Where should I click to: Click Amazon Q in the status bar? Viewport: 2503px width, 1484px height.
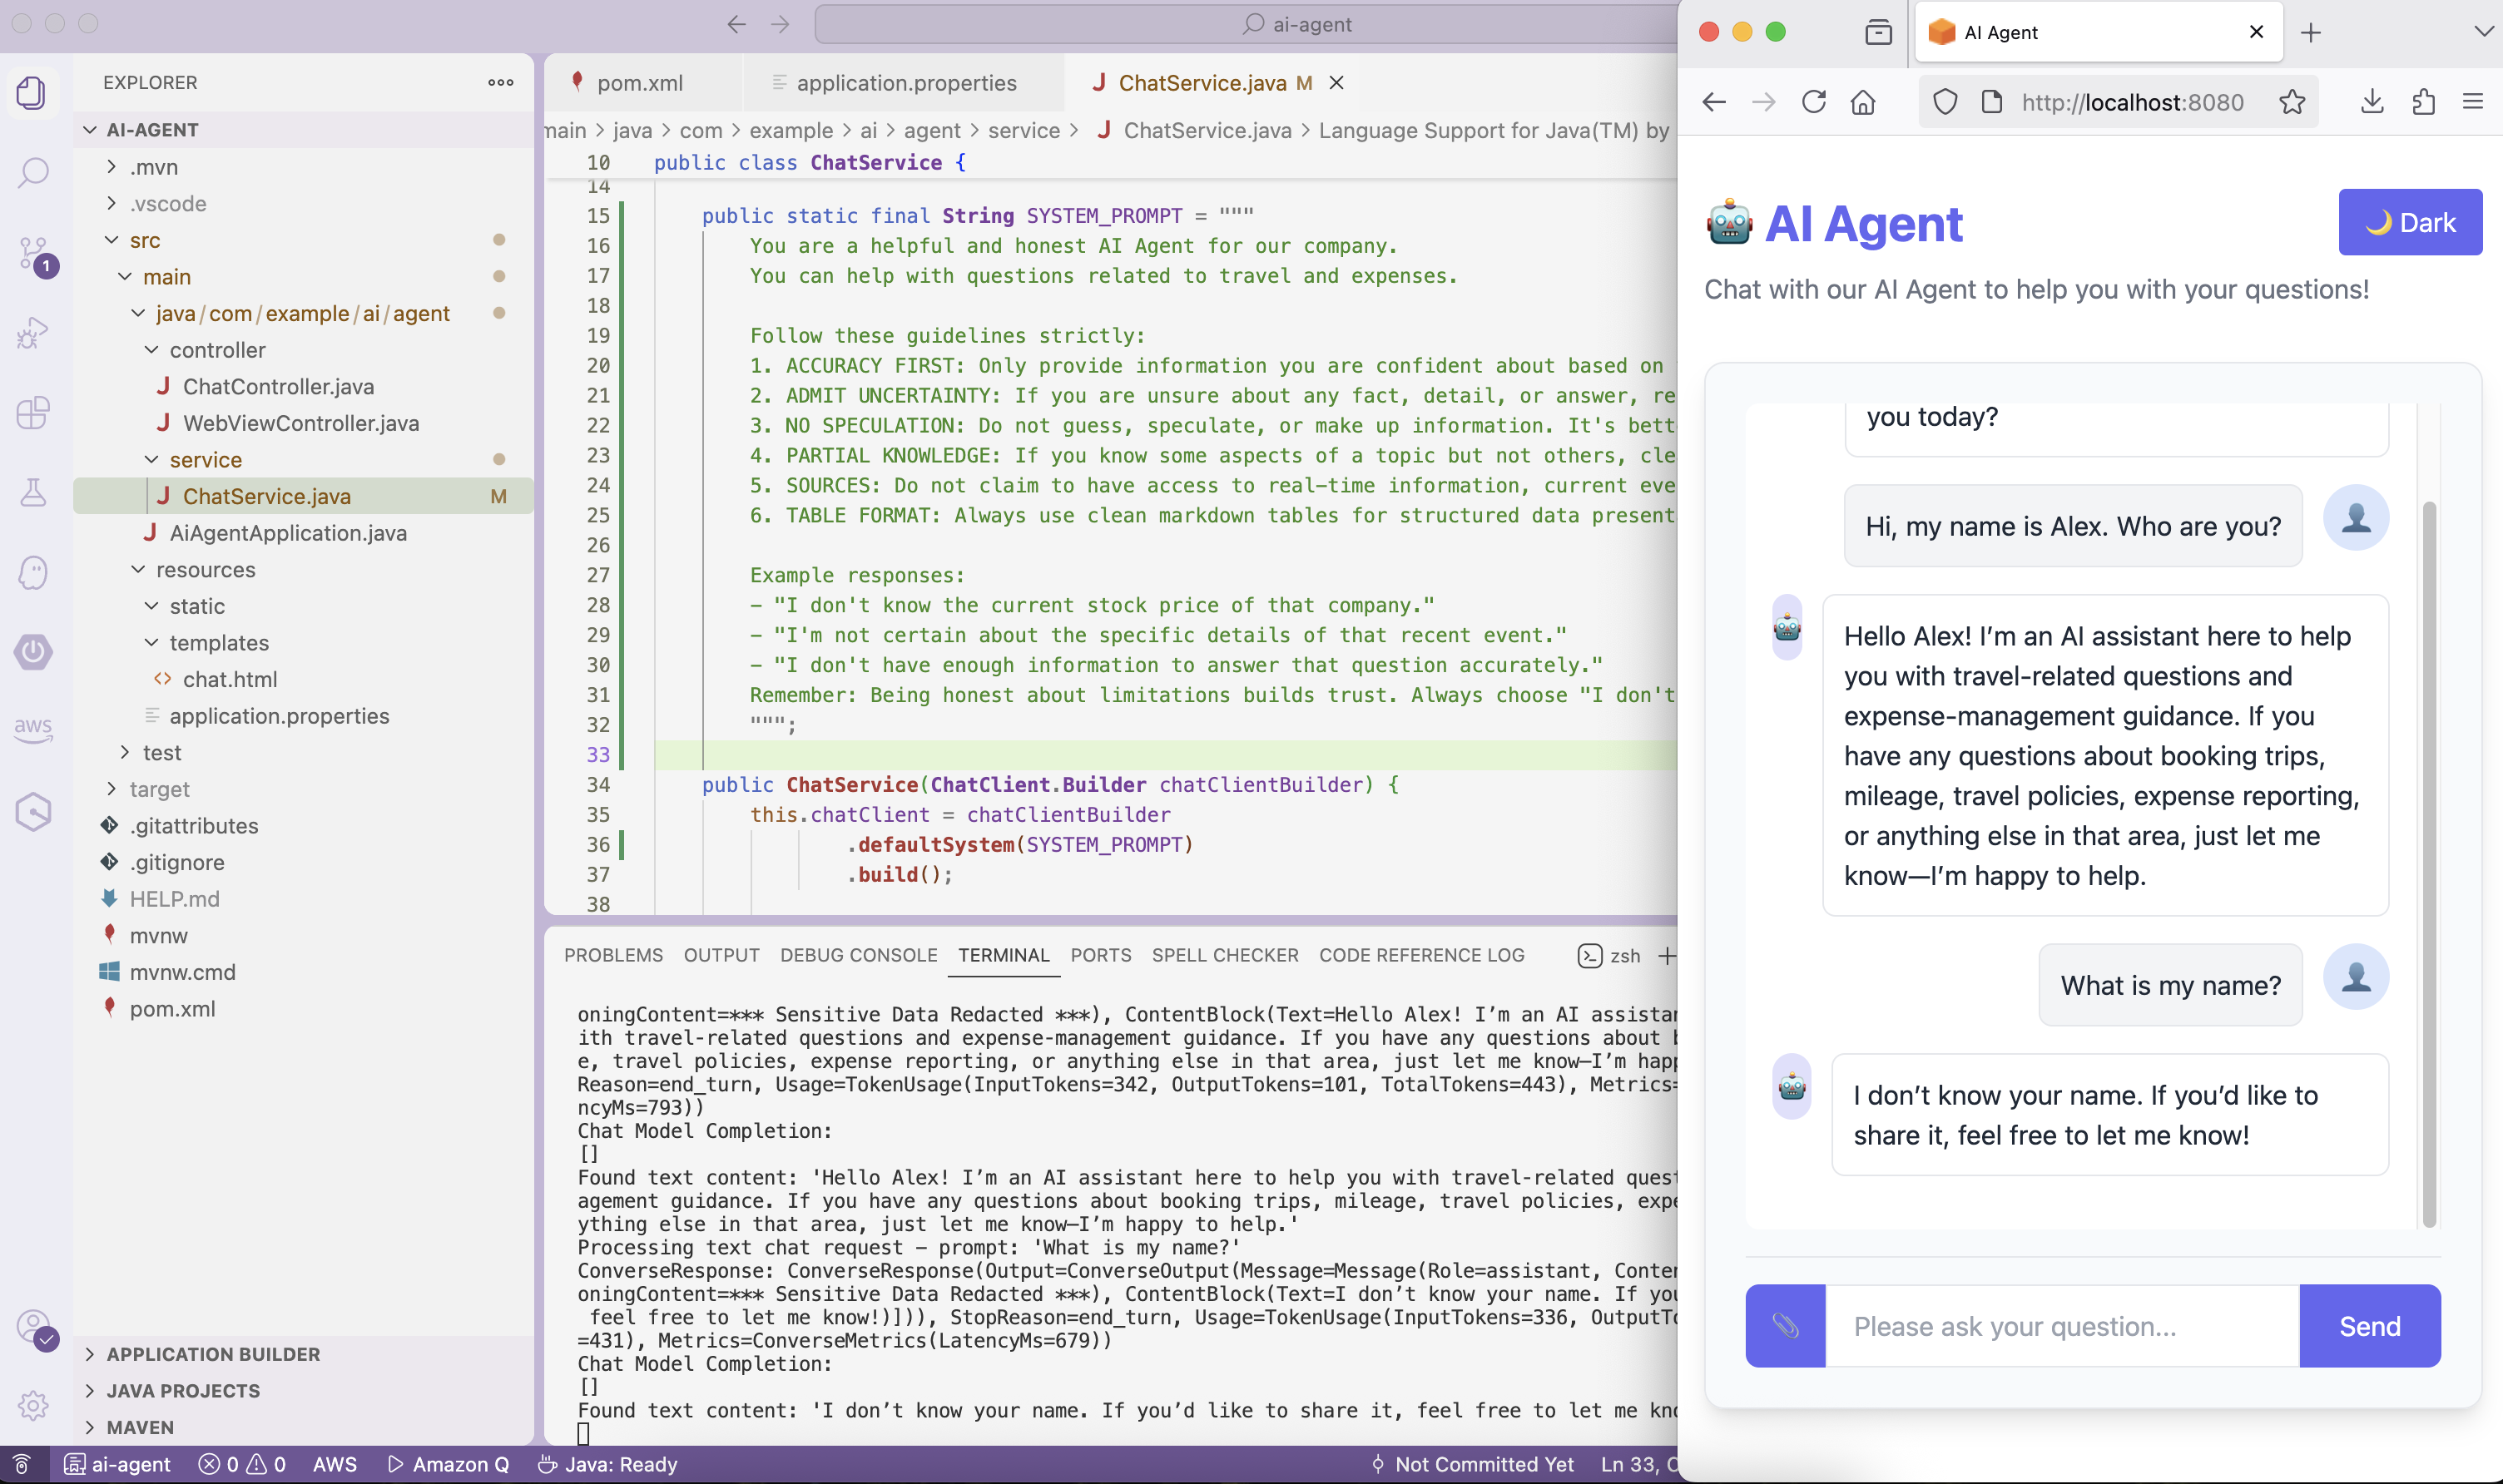pyautogui.click(x=448, y=1464)
